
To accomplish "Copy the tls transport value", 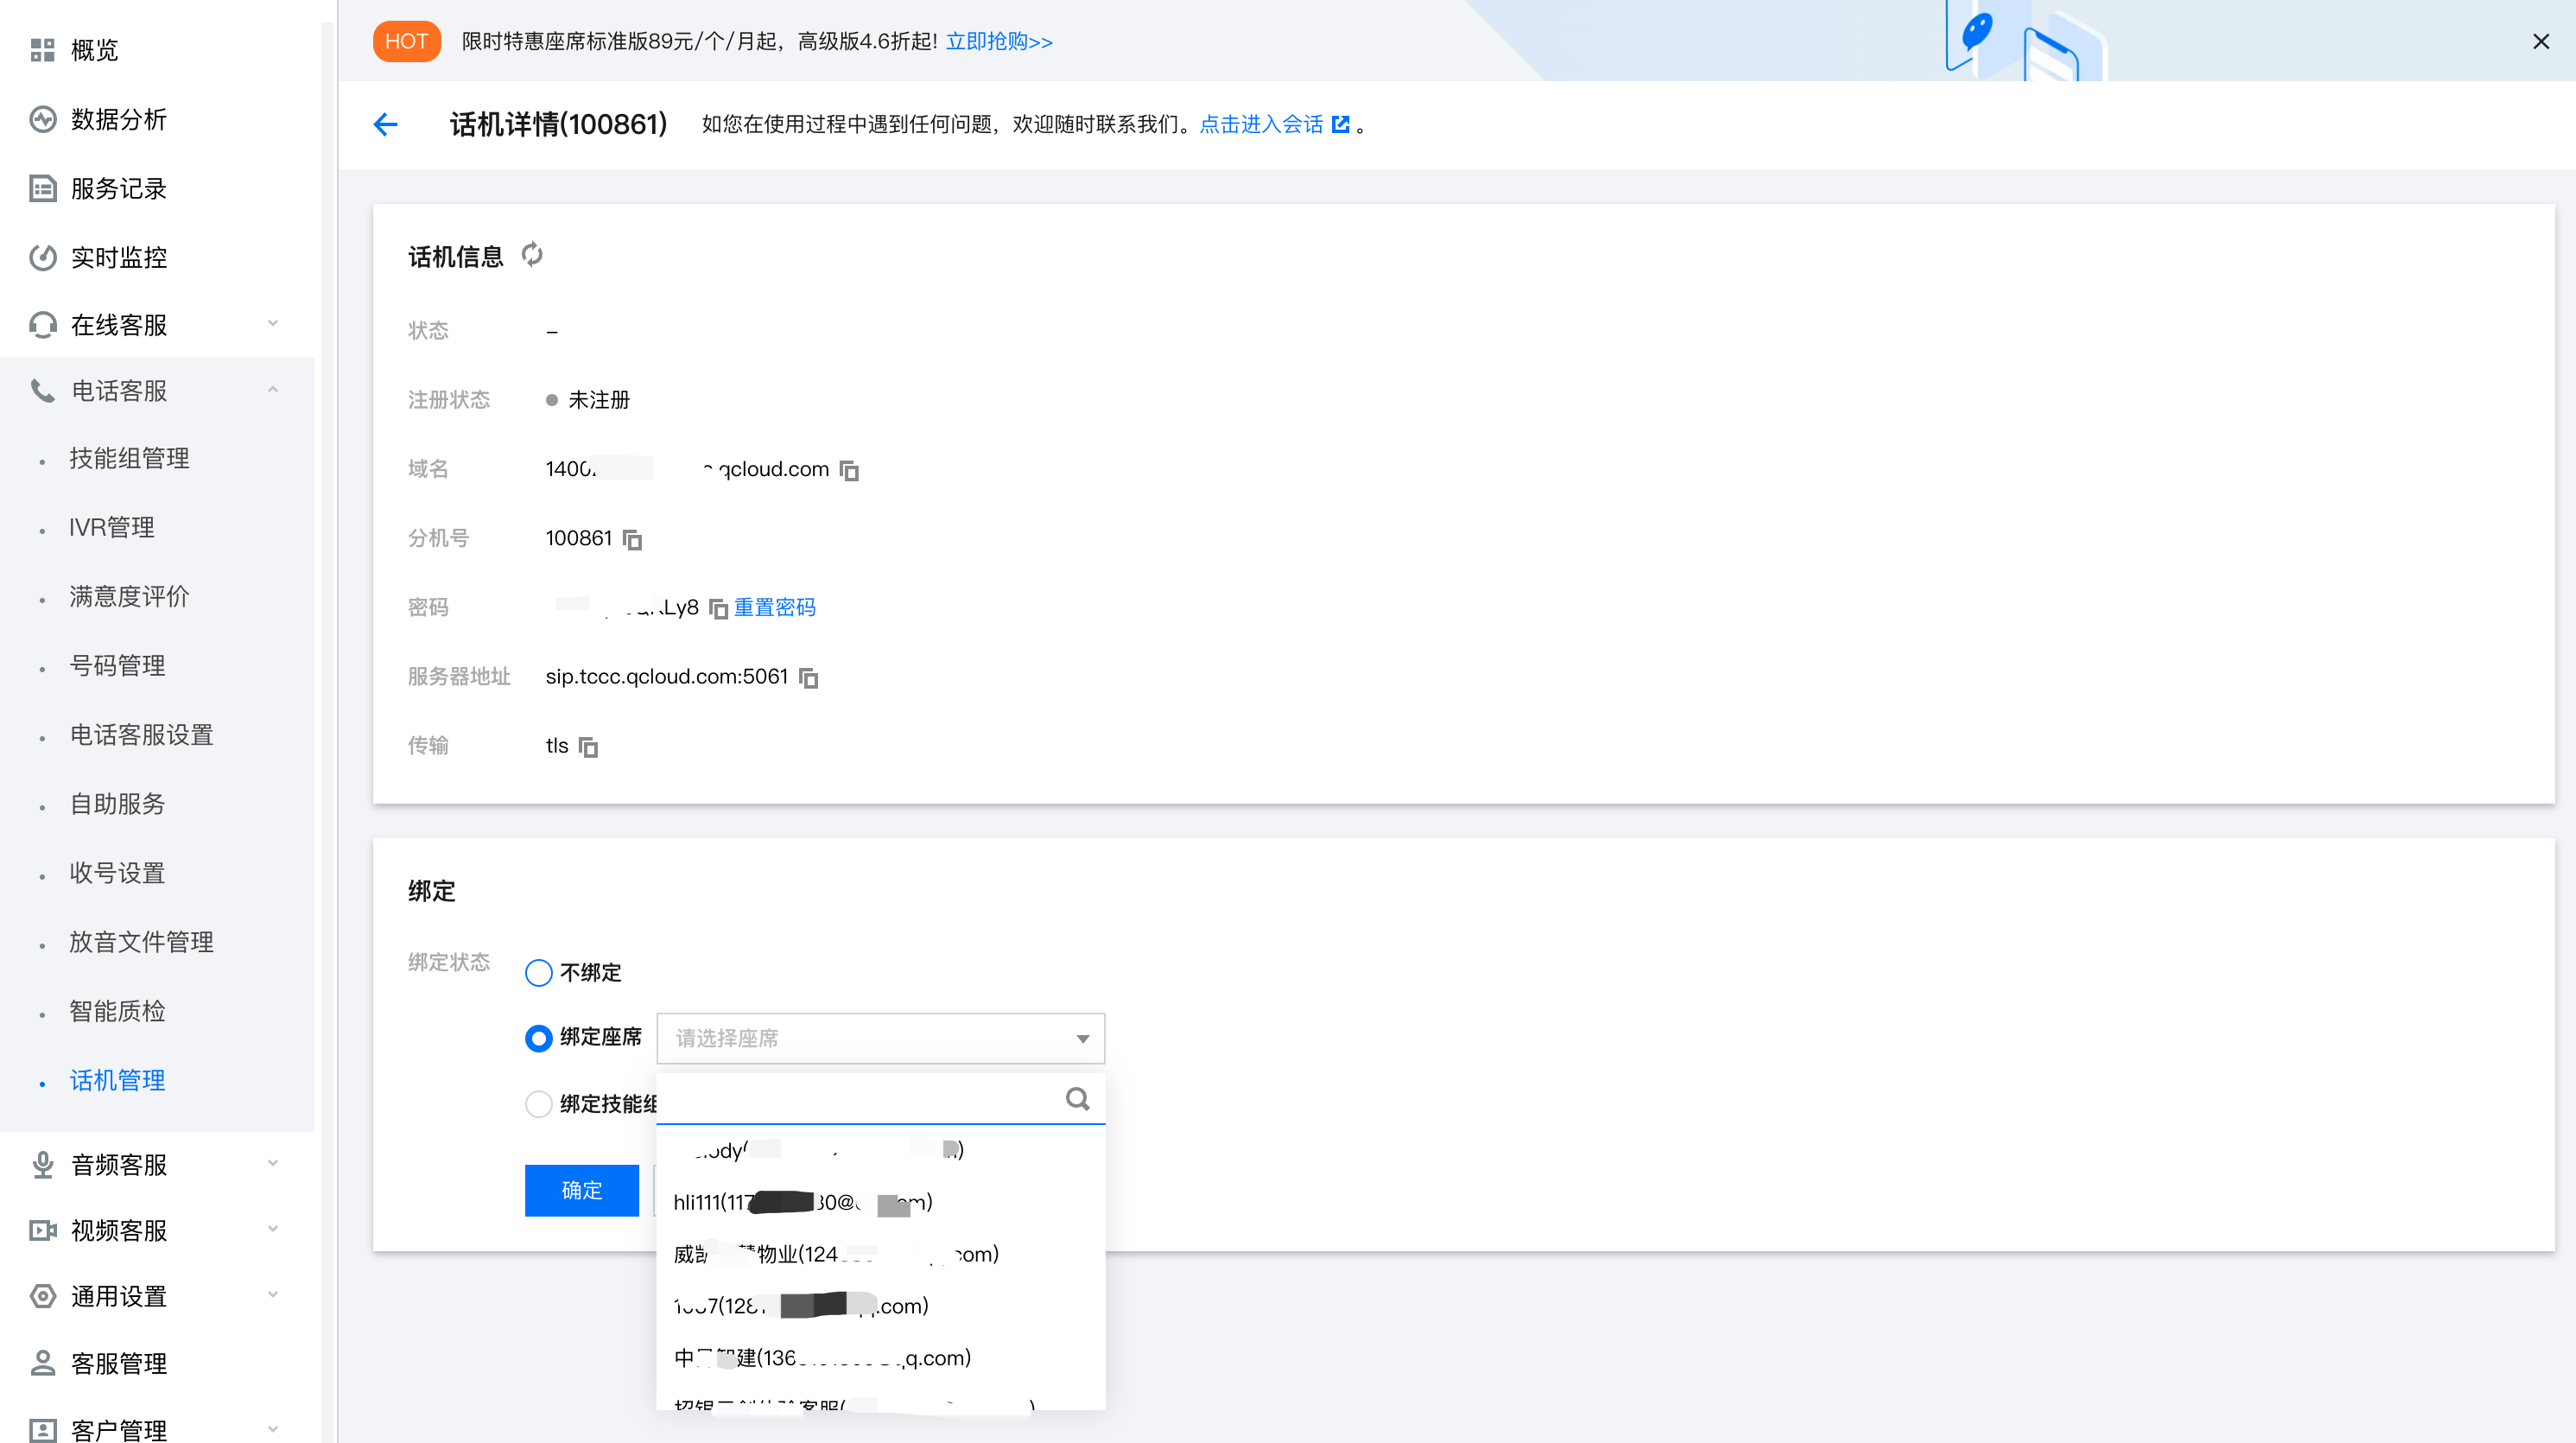I will coord(588,747).
